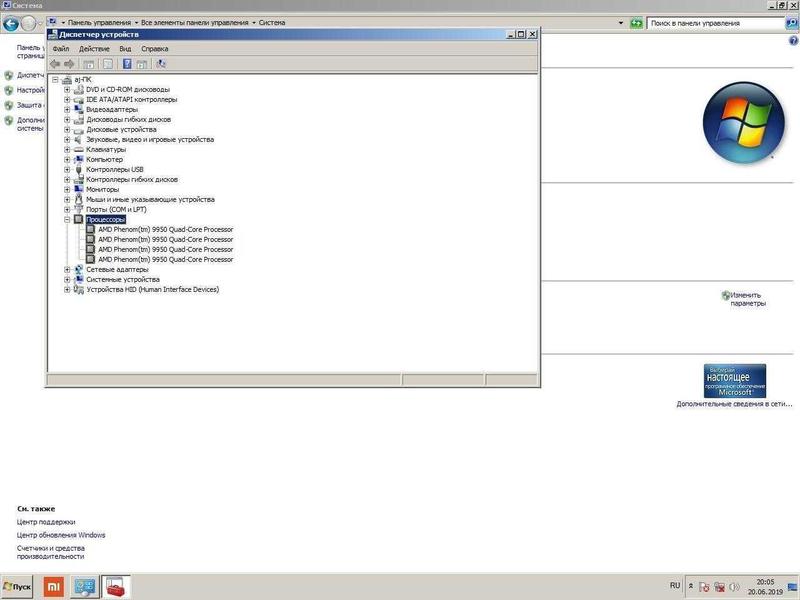The image size is (800, 600).
Task: Click Show desktop button at taskbar edge
Action: 792,588
